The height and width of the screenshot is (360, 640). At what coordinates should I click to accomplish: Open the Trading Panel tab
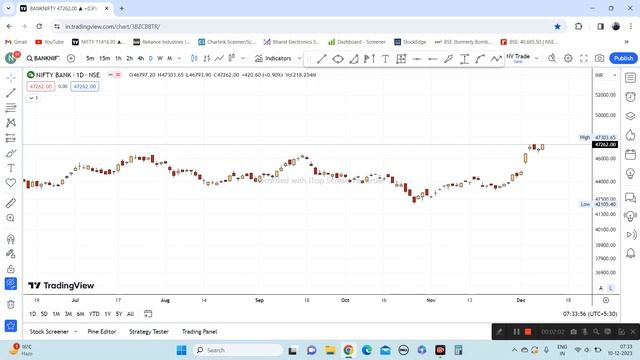(199, 332)
